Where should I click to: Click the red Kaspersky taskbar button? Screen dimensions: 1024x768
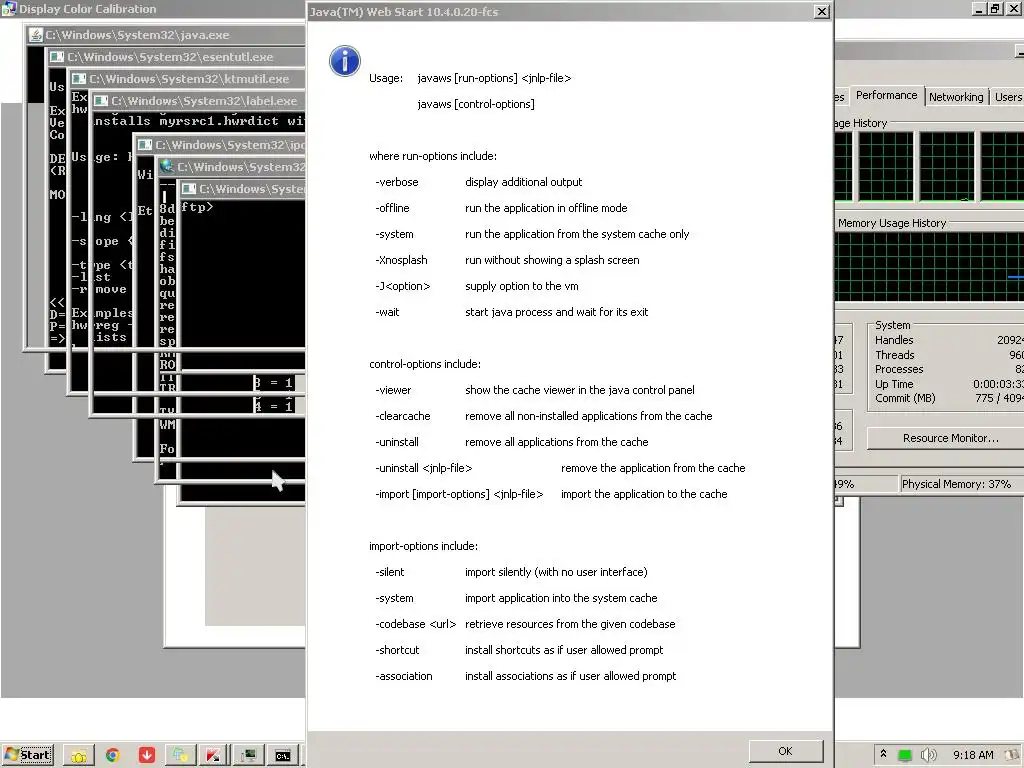pyautogui.click(x=213, y=756)
